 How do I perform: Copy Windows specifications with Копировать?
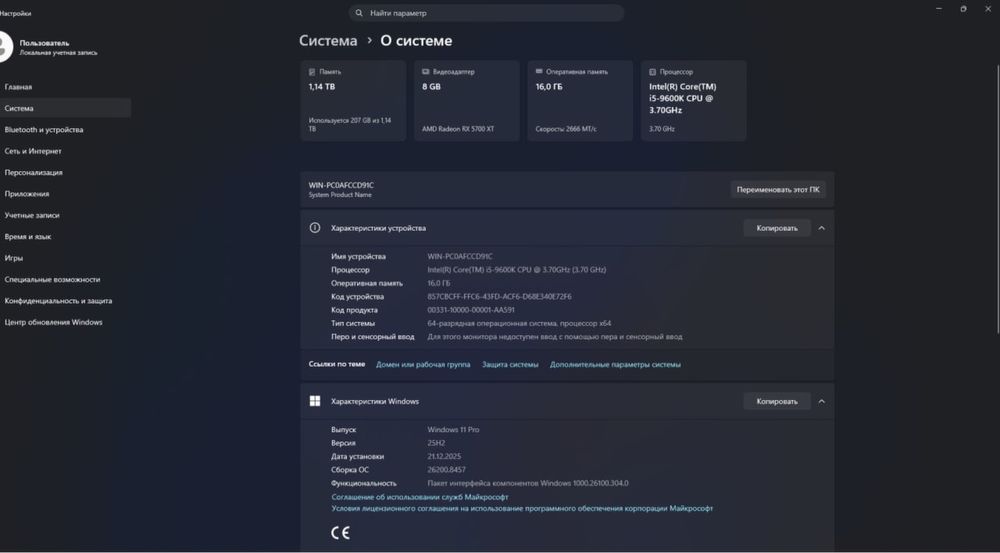pyautogui.click(x=777, y=401)
